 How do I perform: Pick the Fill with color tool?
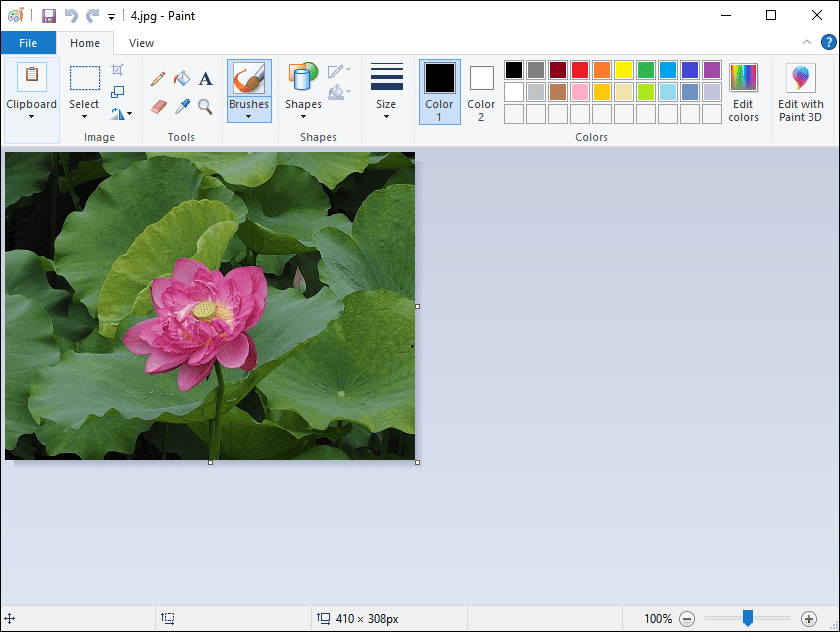tap(183, 78)
